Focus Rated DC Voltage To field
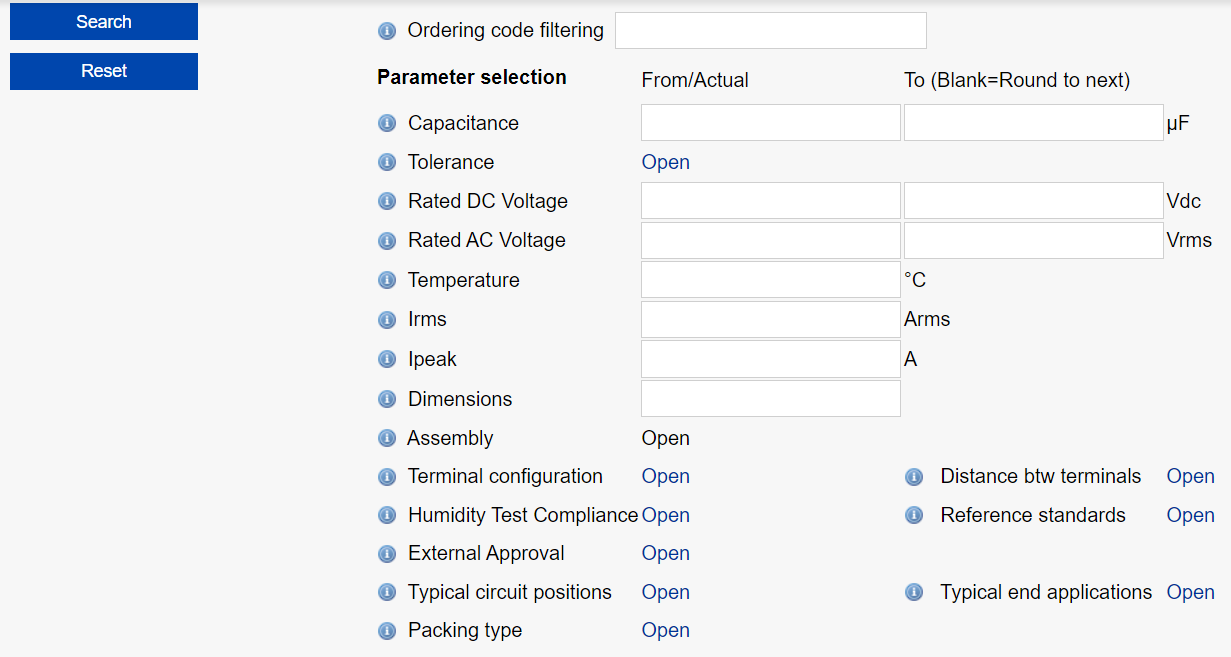This screenshot has width=1231, height=657. (x=1034, y=201)
